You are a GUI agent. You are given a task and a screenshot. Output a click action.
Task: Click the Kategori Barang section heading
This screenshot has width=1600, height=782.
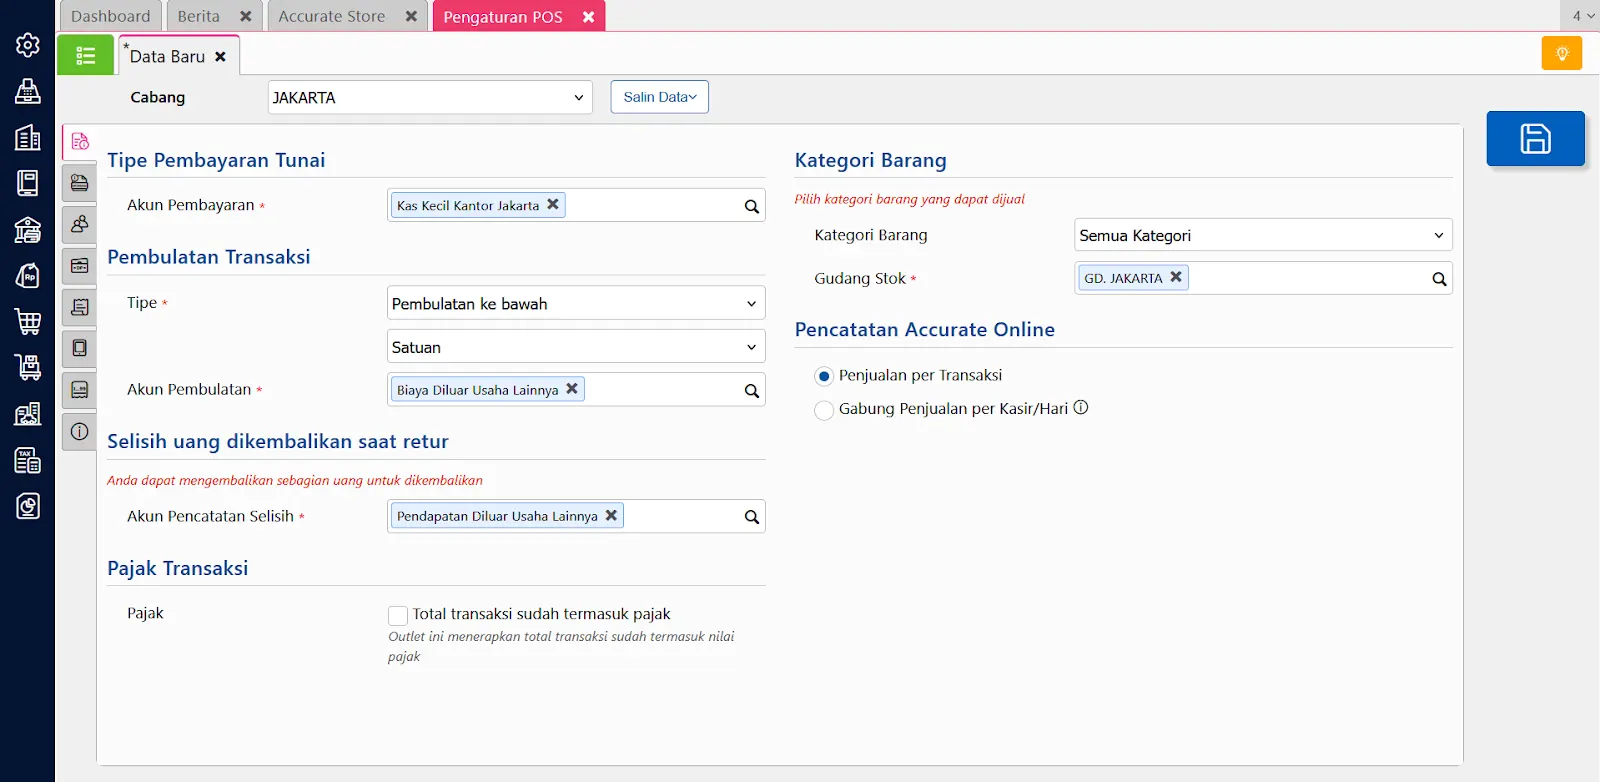coord(871,160)
